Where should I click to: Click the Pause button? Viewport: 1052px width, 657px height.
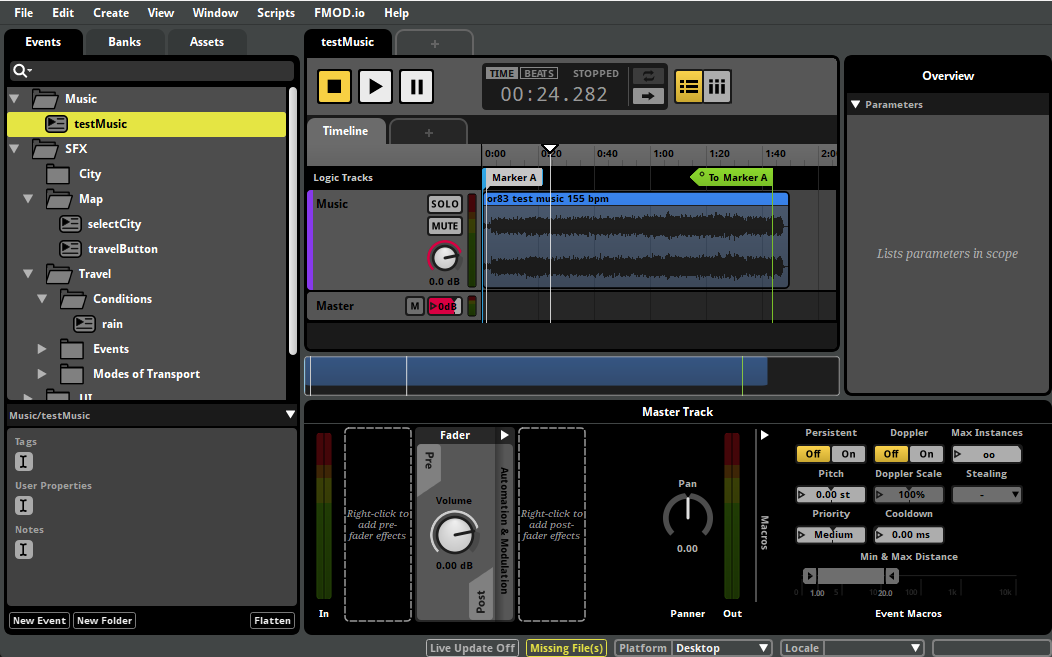pos(416,86)
